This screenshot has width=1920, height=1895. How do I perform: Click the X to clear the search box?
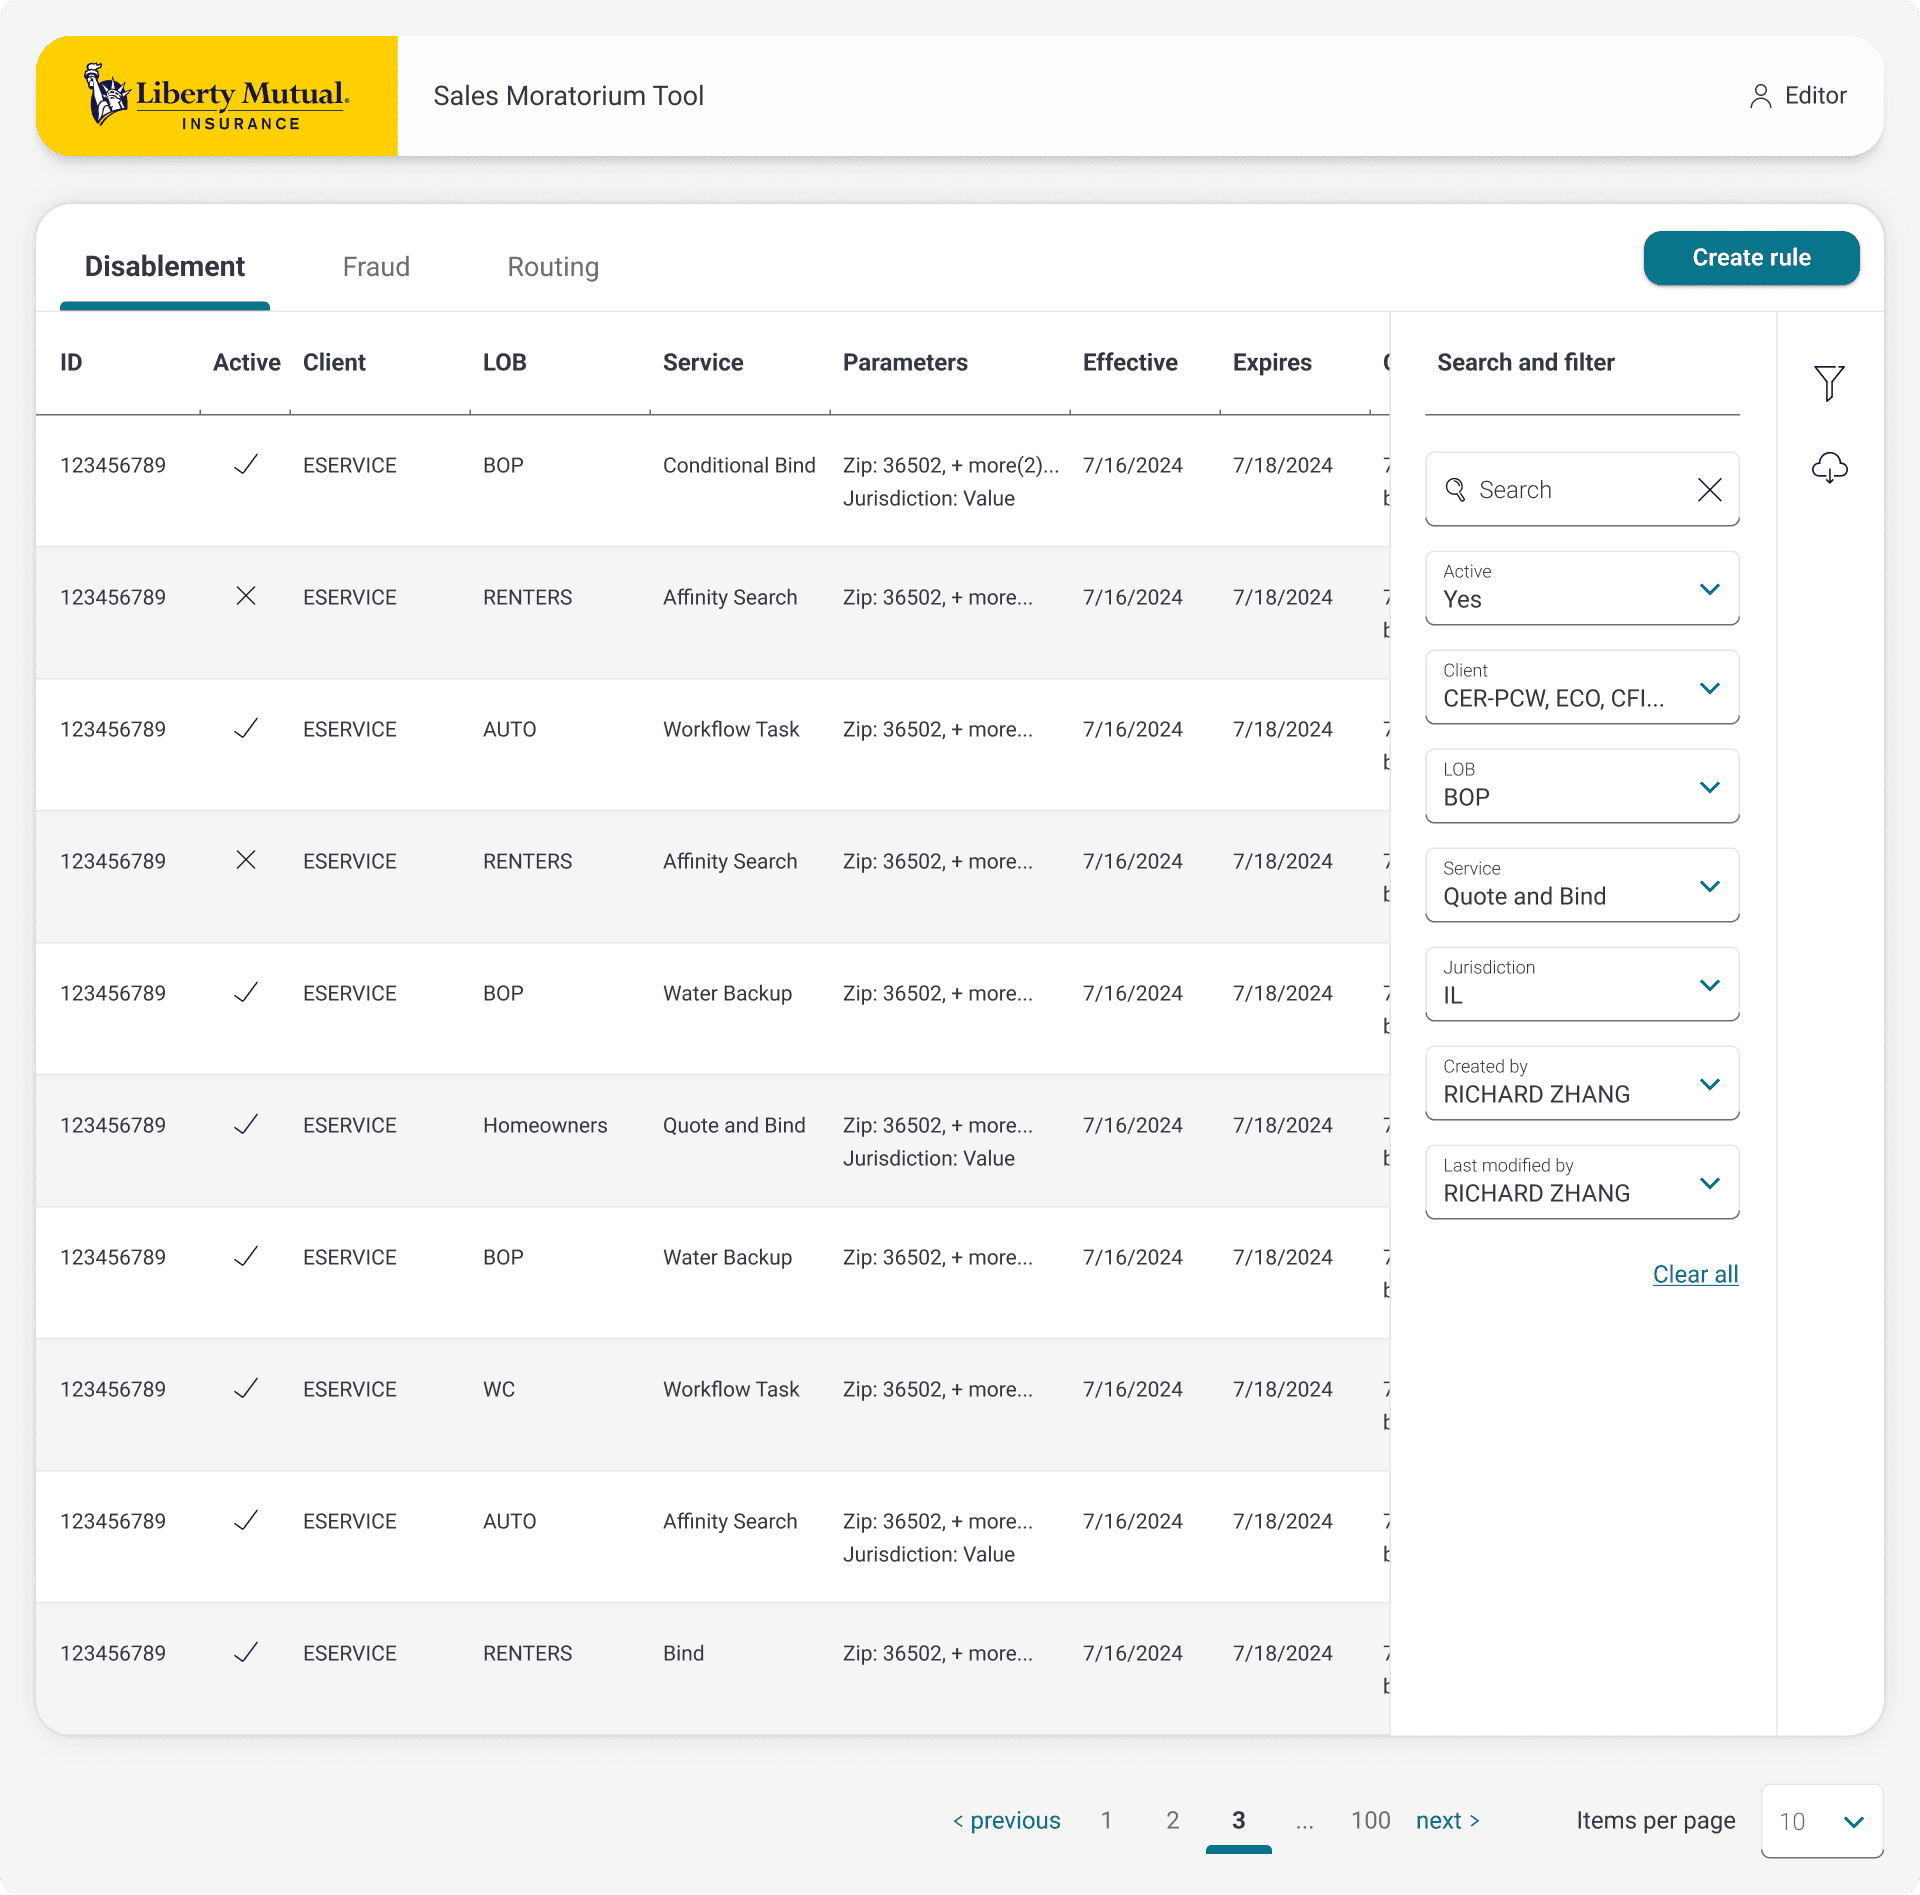(1709, 490)
